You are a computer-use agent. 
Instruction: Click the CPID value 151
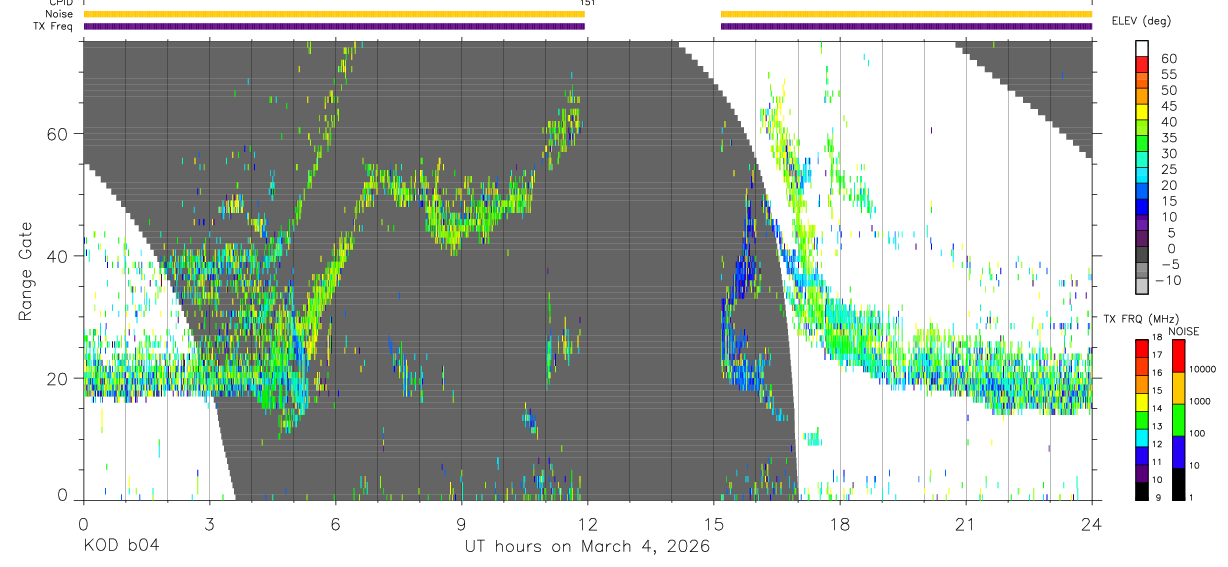coord(588,3)
